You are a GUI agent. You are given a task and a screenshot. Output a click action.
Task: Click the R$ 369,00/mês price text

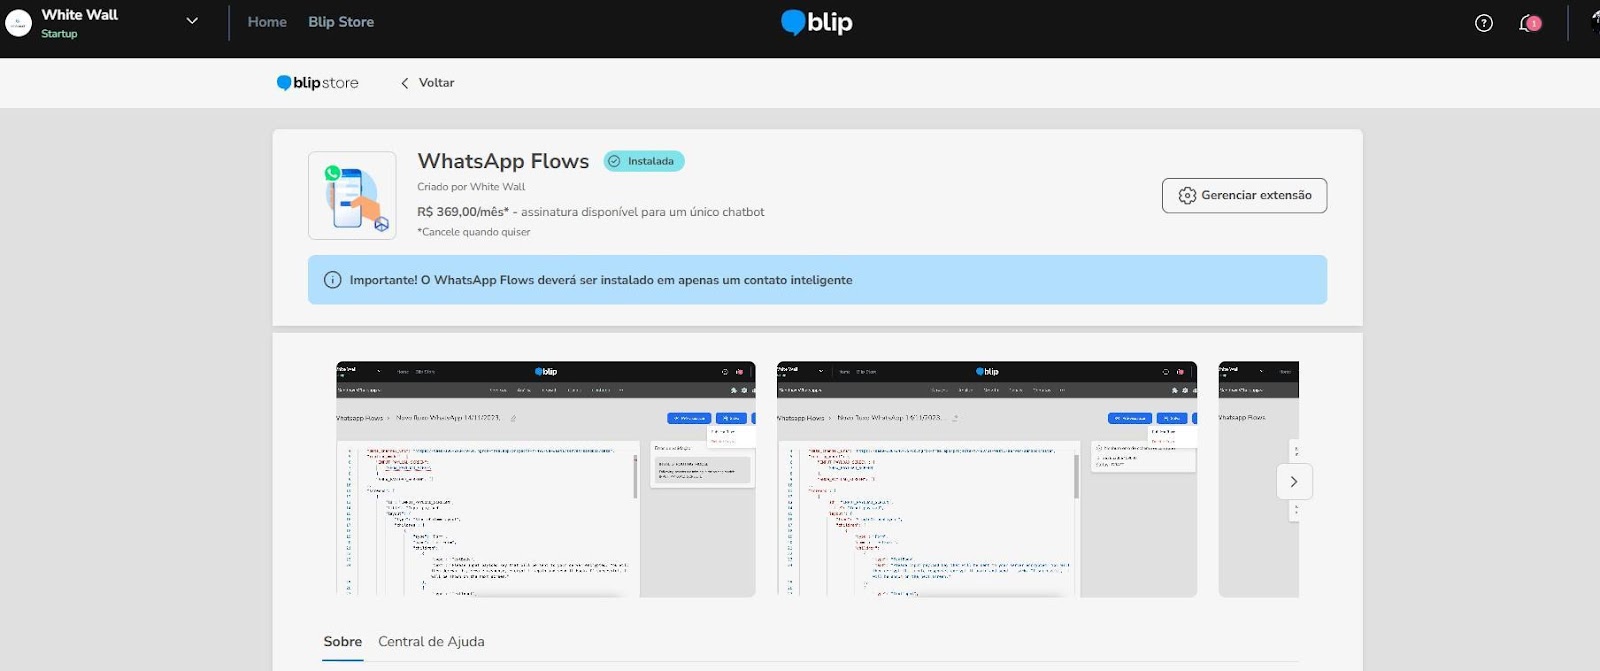pyautogui.click(x=463, y=212)
